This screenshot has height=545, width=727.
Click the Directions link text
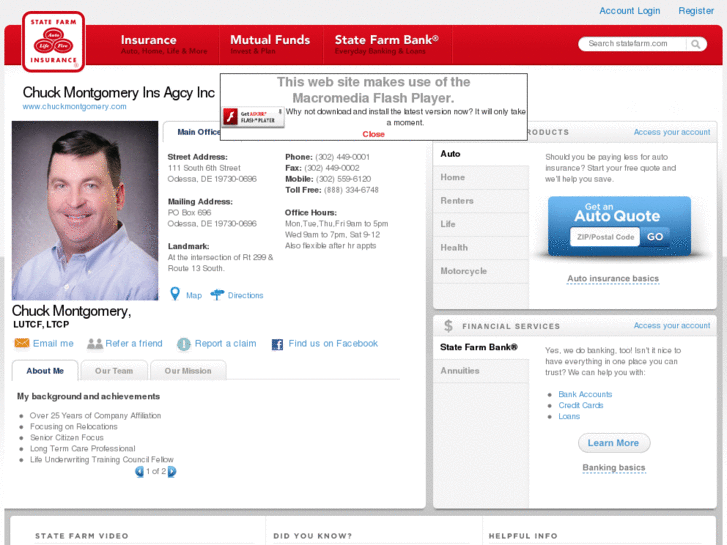pyautogui.click(x=245, y=295)
